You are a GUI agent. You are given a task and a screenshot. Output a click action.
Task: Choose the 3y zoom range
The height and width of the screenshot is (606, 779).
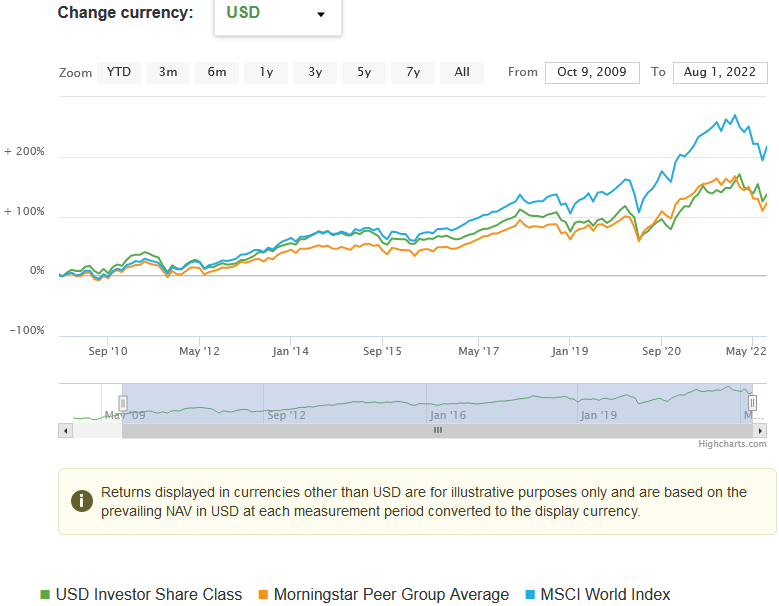point(315,73)
